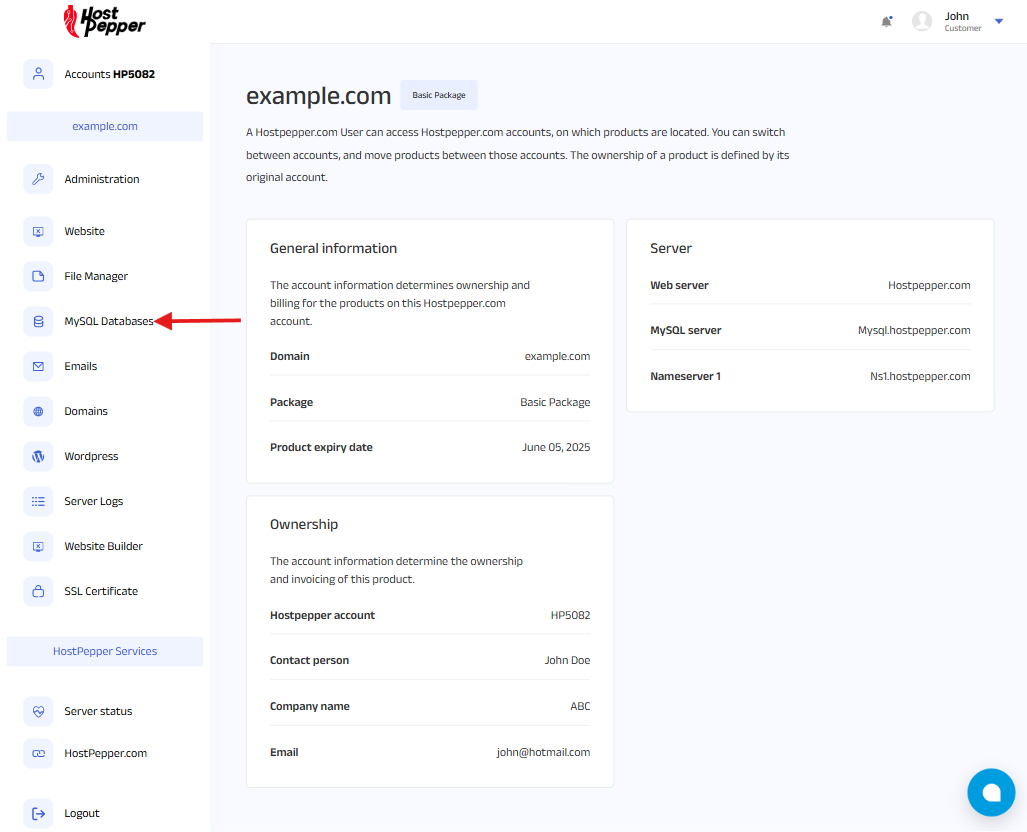The height and width of the screenshot is (832, 1027).
Task: Visit the HostPepper.com link
Action: (x=105, y=753)
